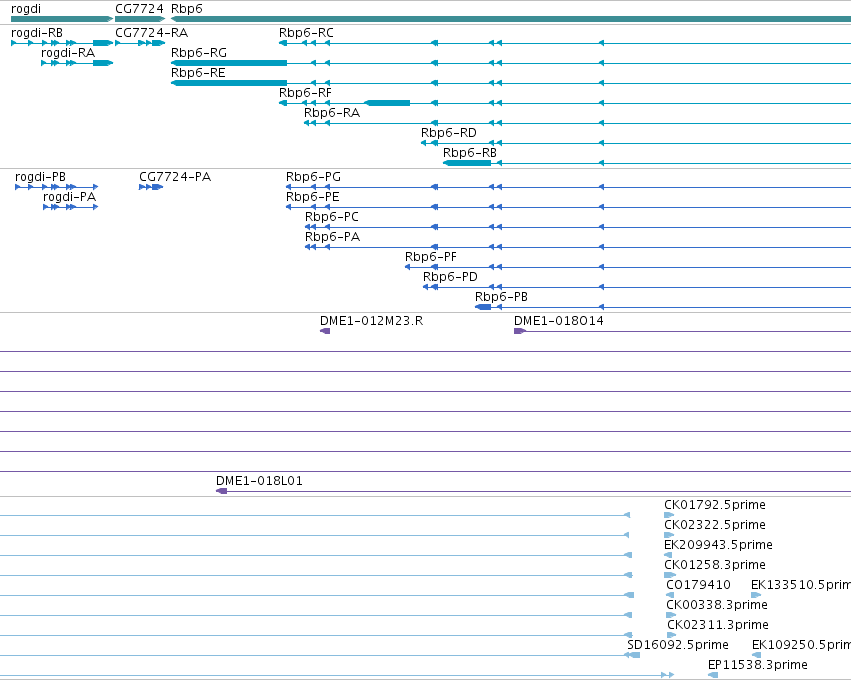Select the rogdi gene bar
851x680 pixels.
pos(62,19)
